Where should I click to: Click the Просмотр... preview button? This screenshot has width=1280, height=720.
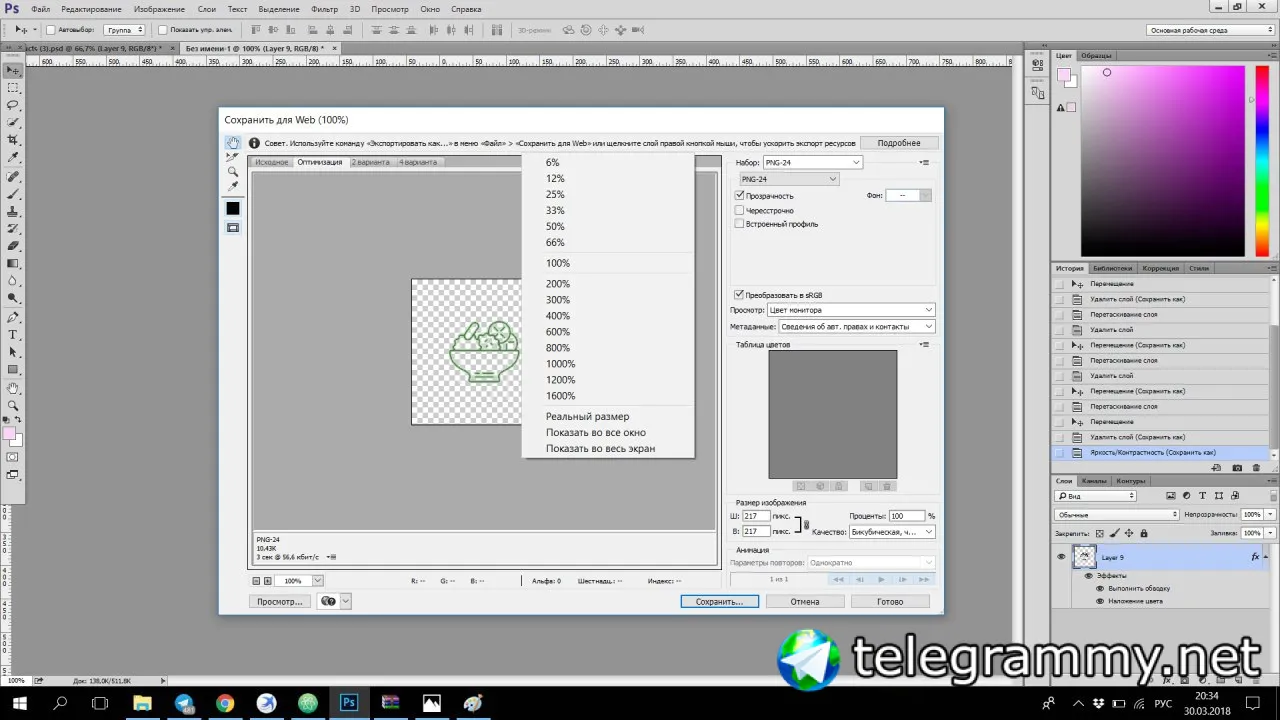[x=280, y=602]
